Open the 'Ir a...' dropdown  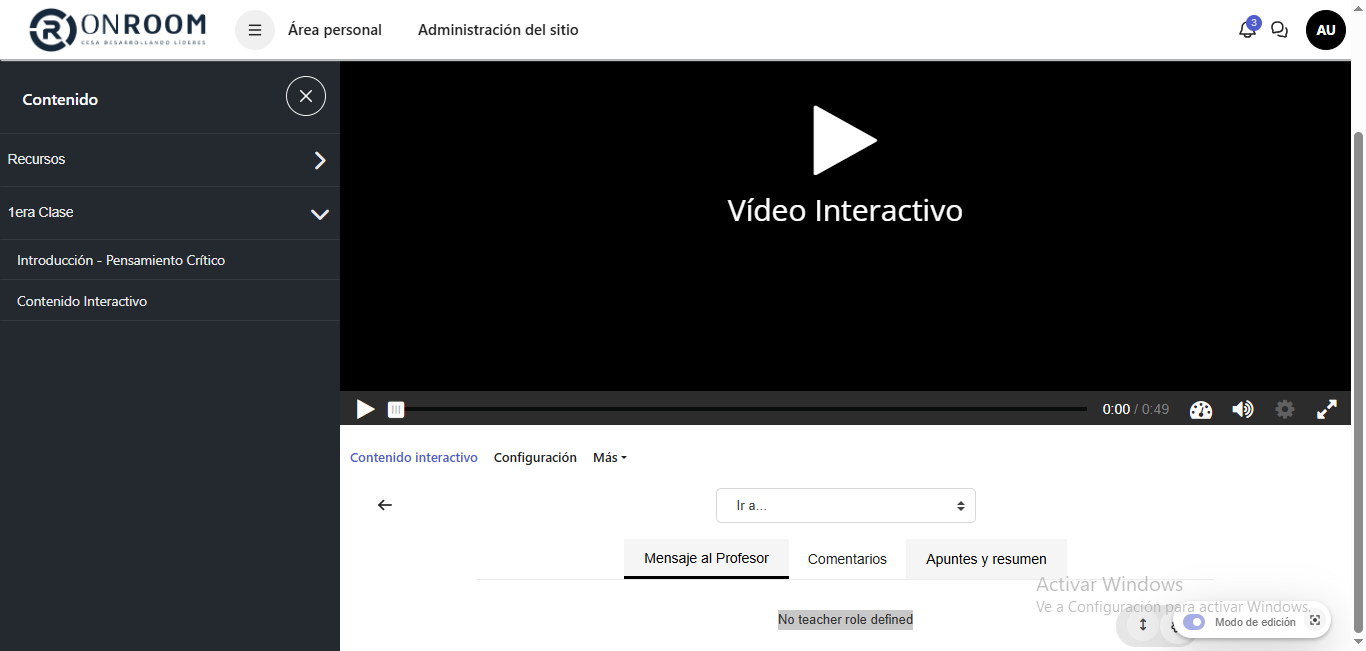845,505
